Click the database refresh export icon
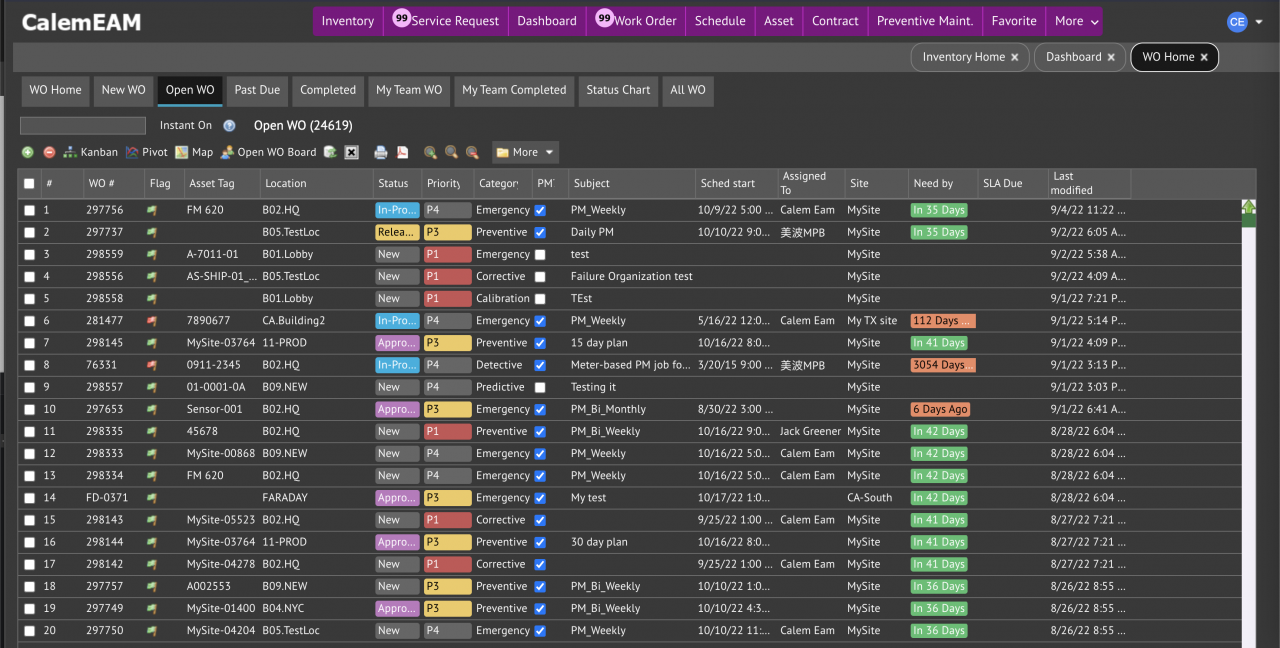 [x=330, y=153]
